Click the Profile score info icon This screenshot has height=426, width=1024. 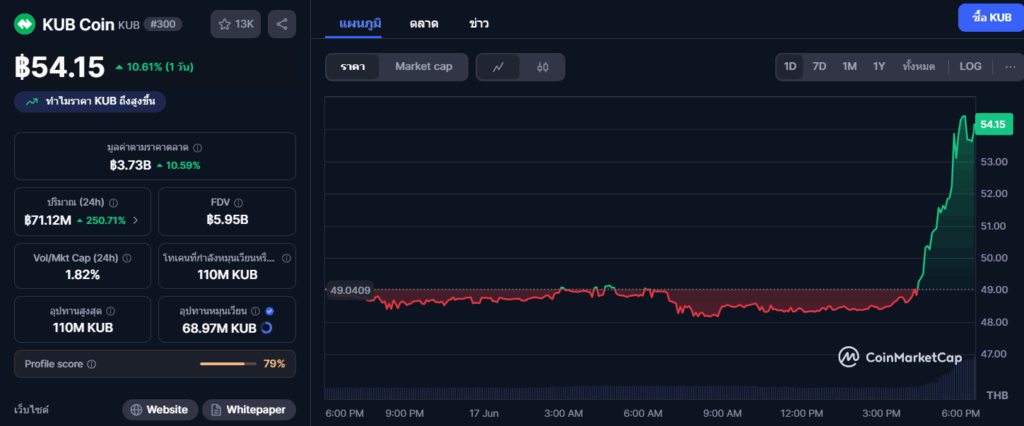pos(92,364)
